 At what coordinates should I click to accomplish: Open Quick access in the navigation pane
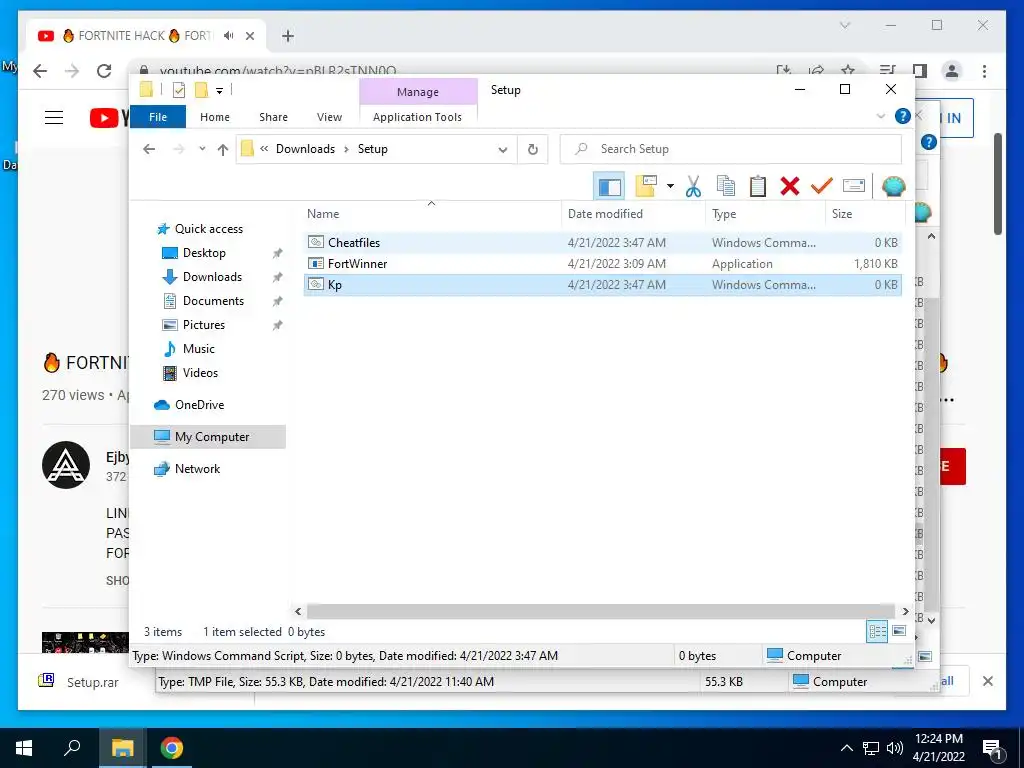tap(200, 229)
